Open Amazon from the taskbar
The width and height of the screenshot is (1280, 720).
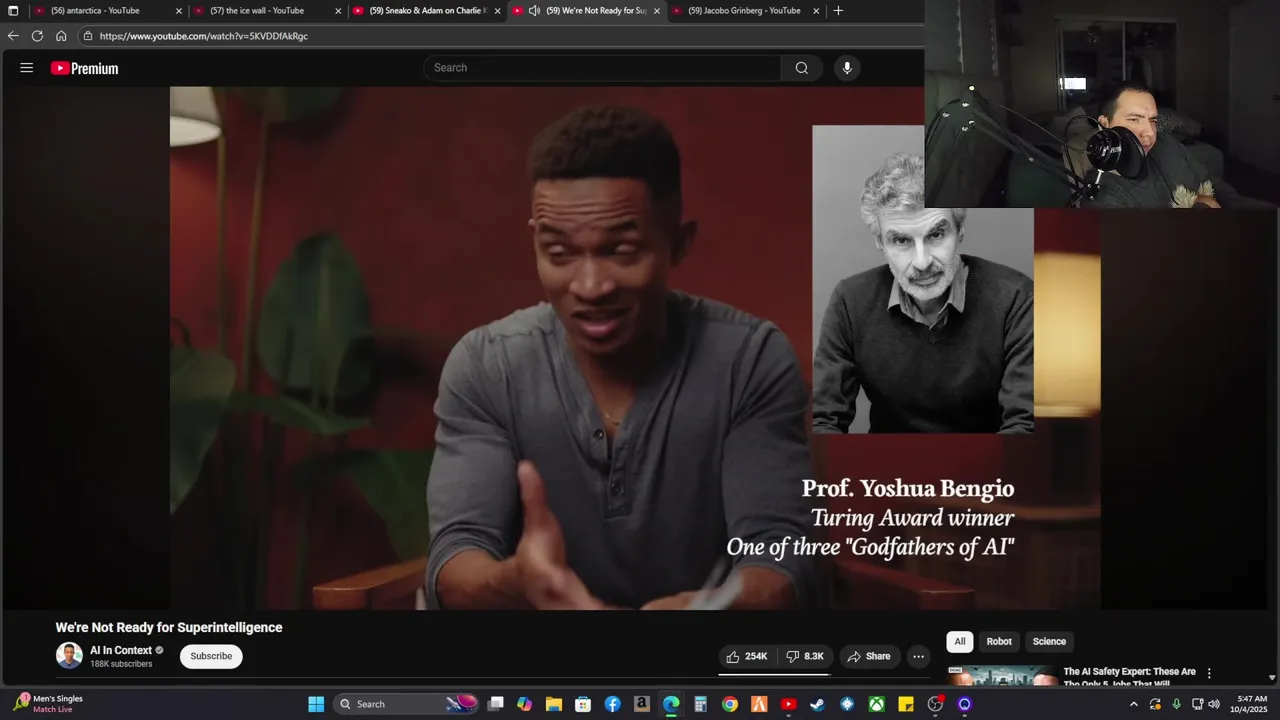(x=642, y=704)
